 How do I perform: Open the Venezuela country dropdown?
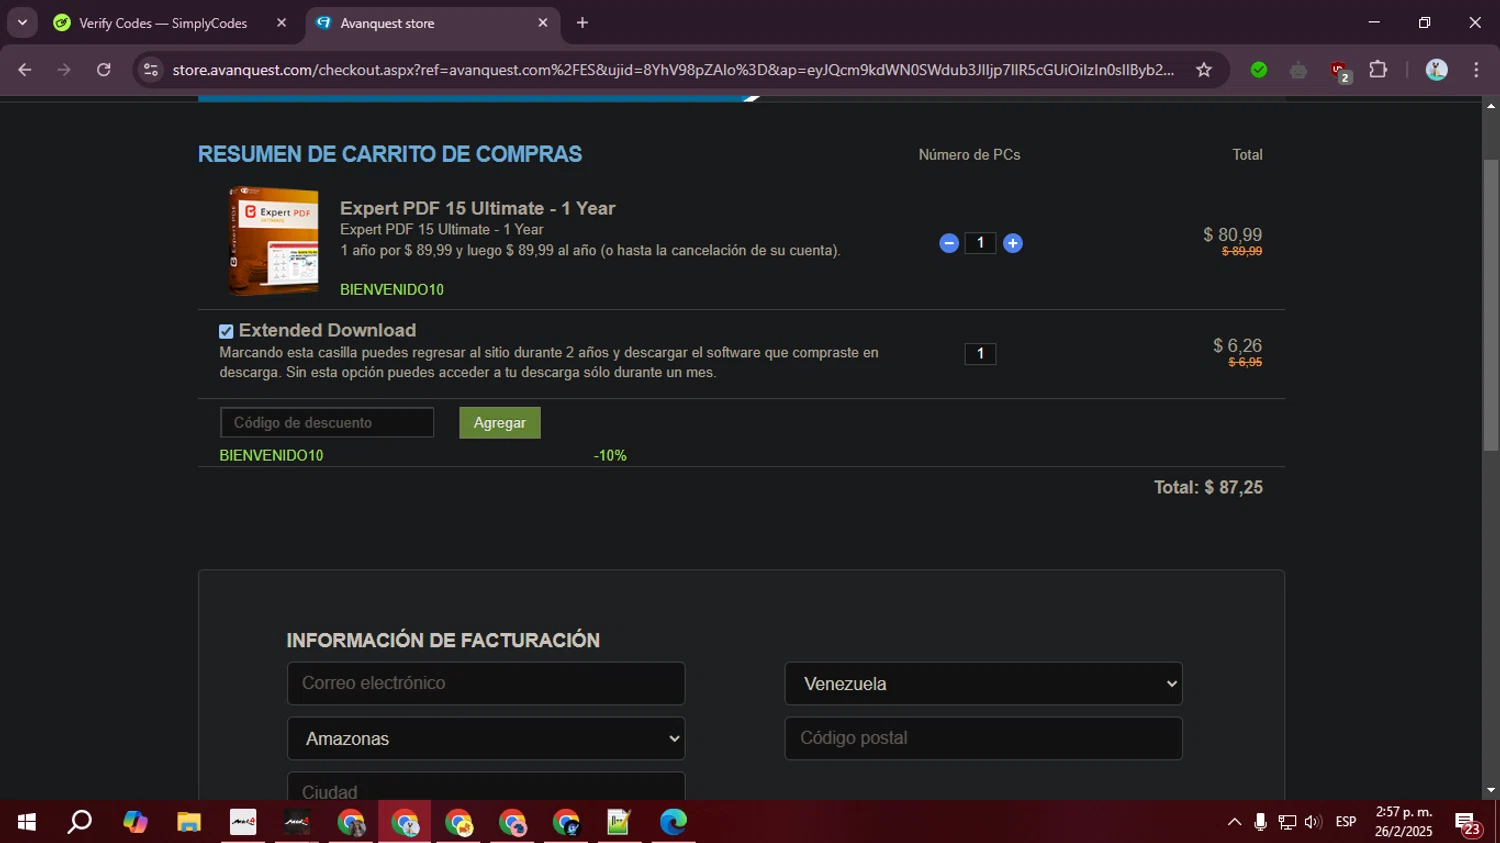pos(983,684)
